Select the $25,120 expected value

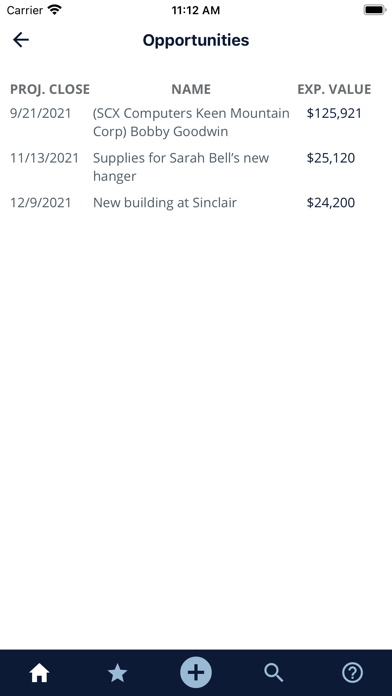pyautogui.click(x=331, y=158)
